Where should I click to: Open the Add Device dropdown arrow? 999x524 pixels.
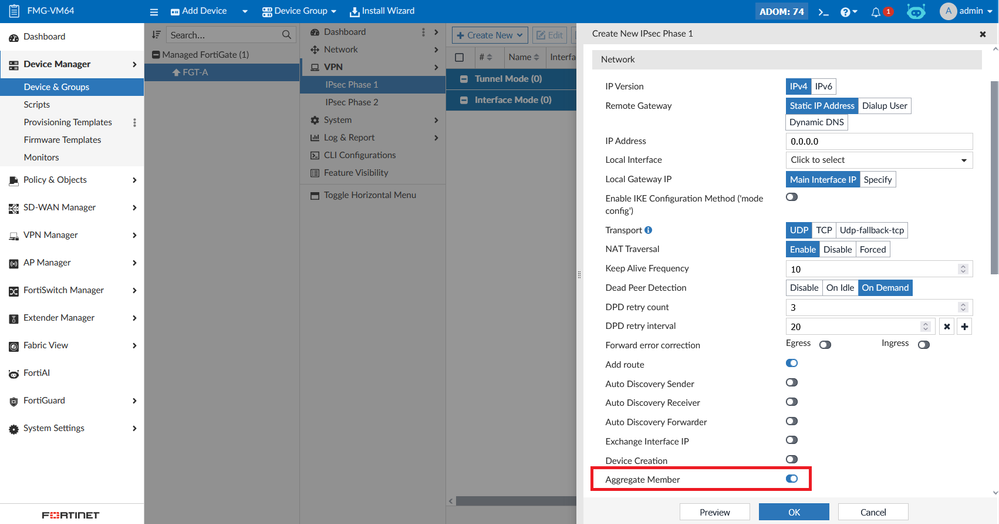tap(245, 11)
